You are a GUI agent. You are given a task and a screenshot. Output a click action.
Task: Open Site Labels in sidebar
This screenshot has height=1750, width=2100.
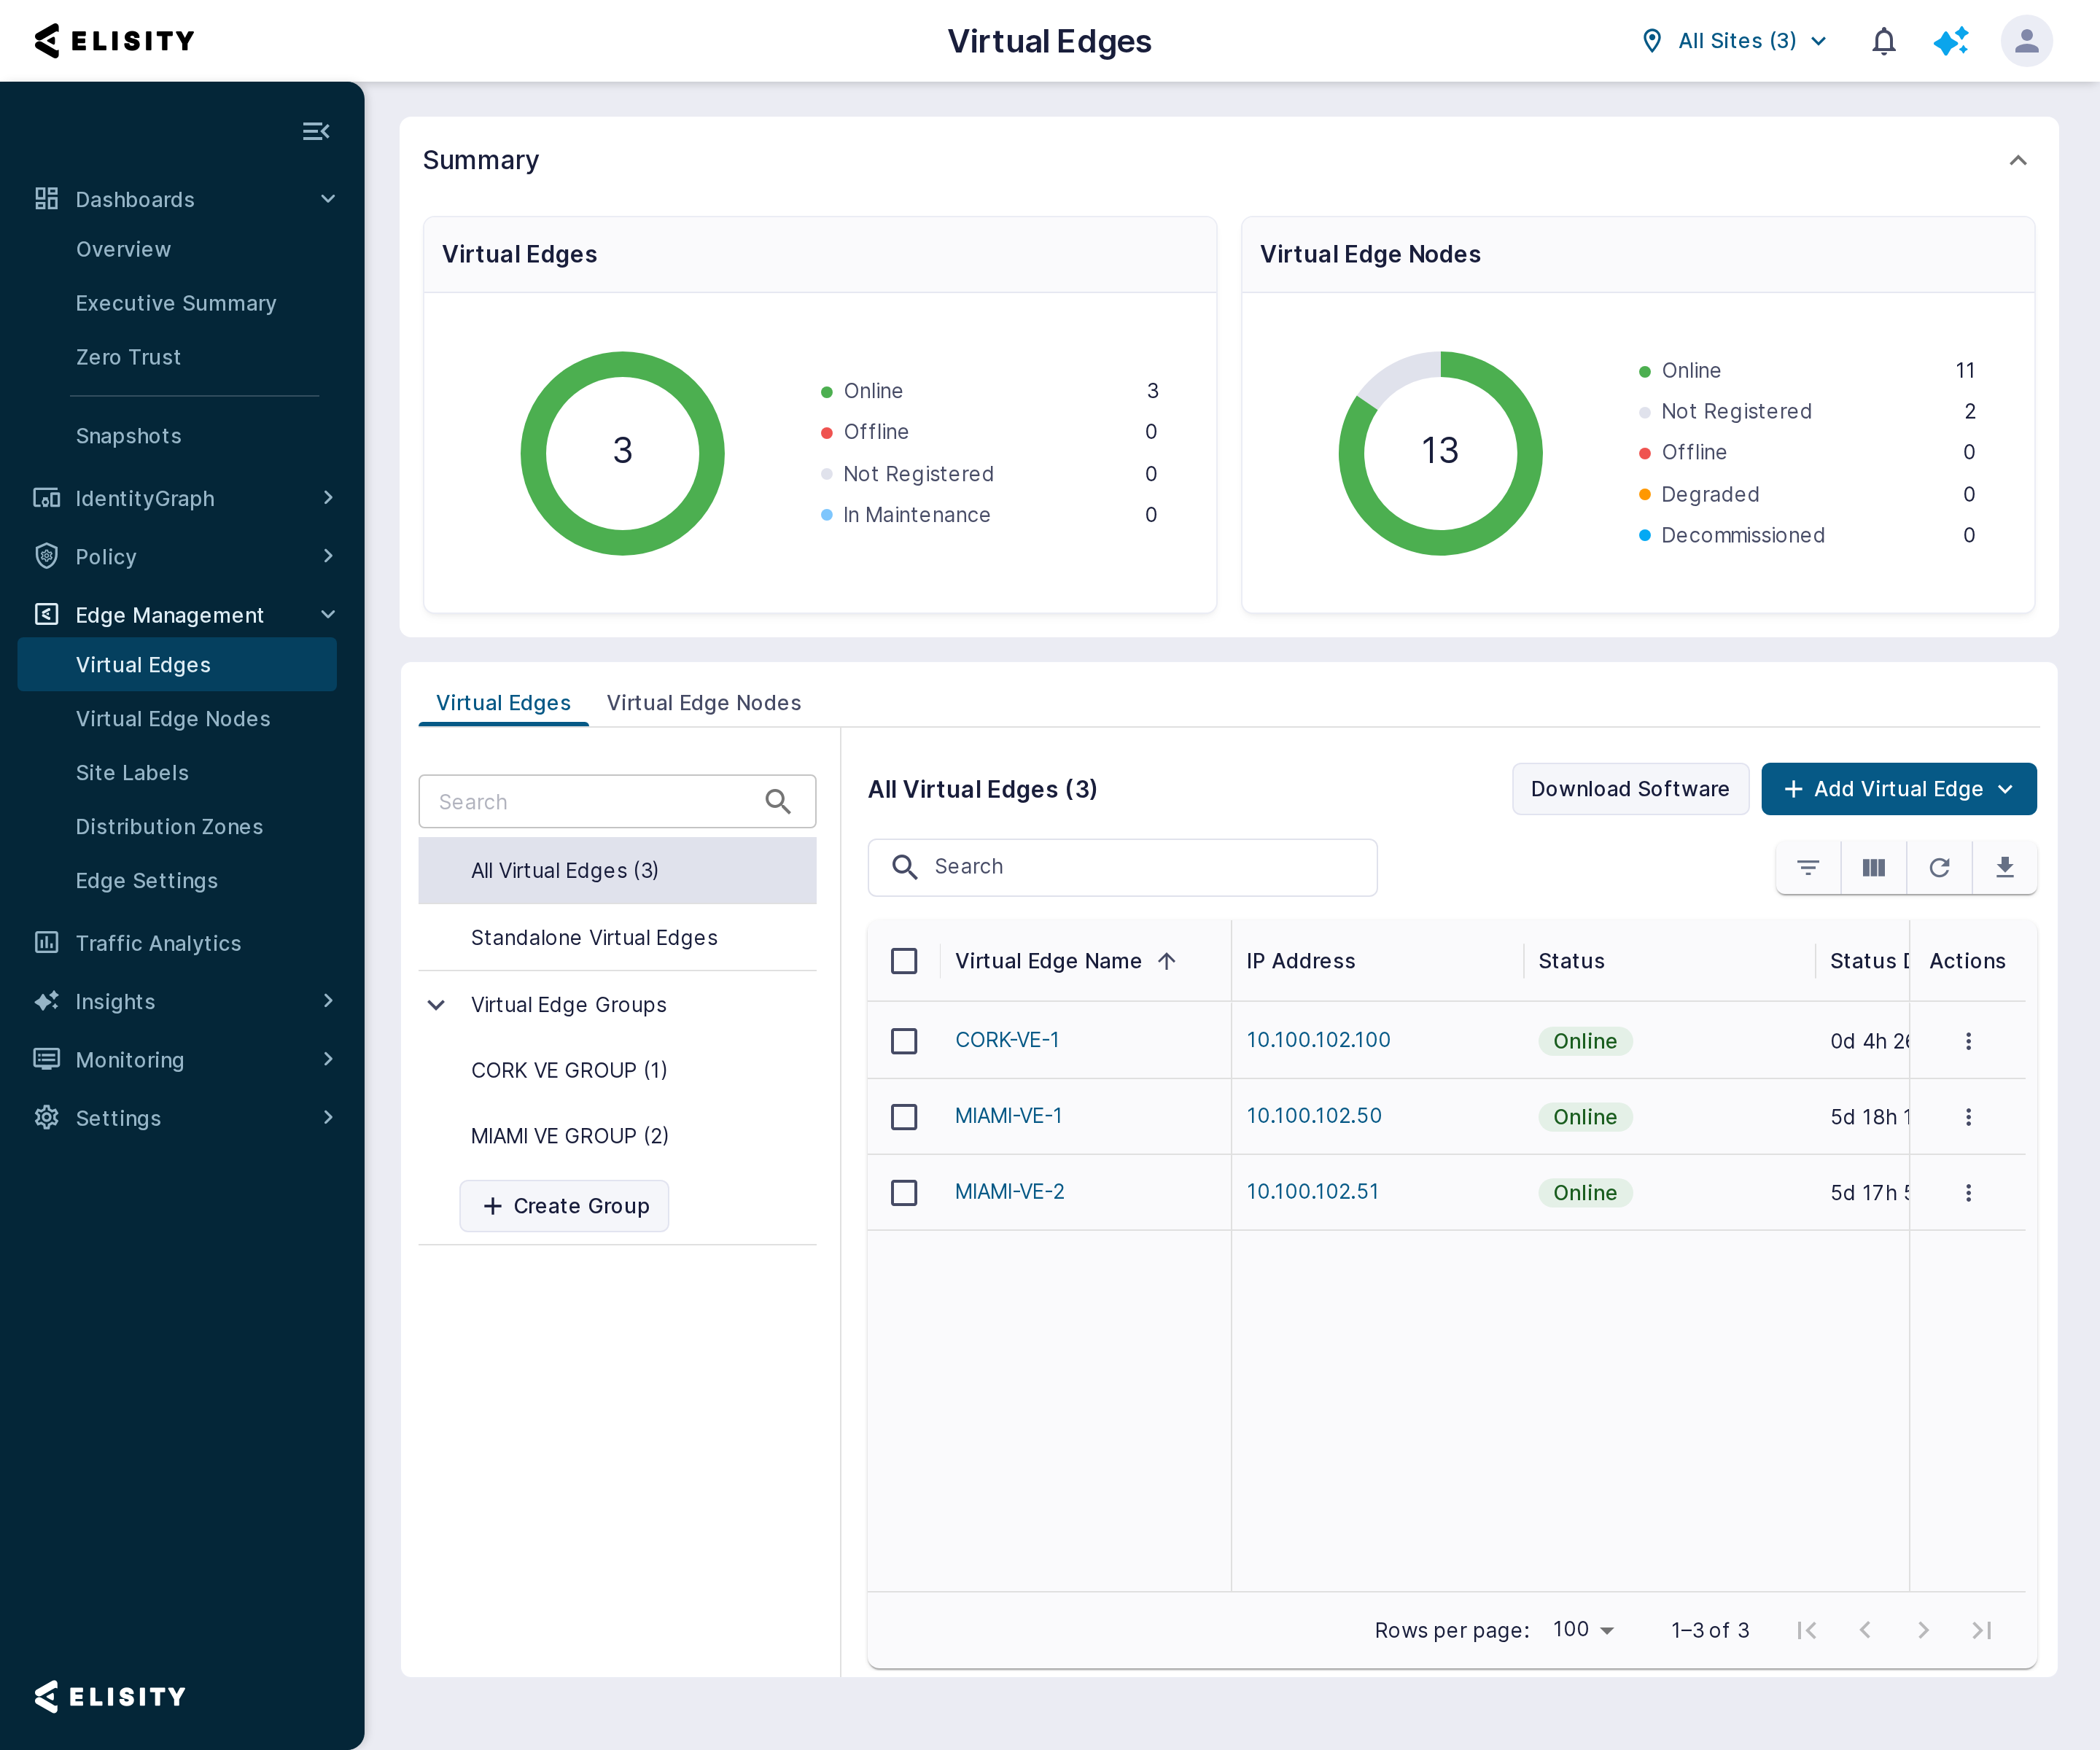132,772
